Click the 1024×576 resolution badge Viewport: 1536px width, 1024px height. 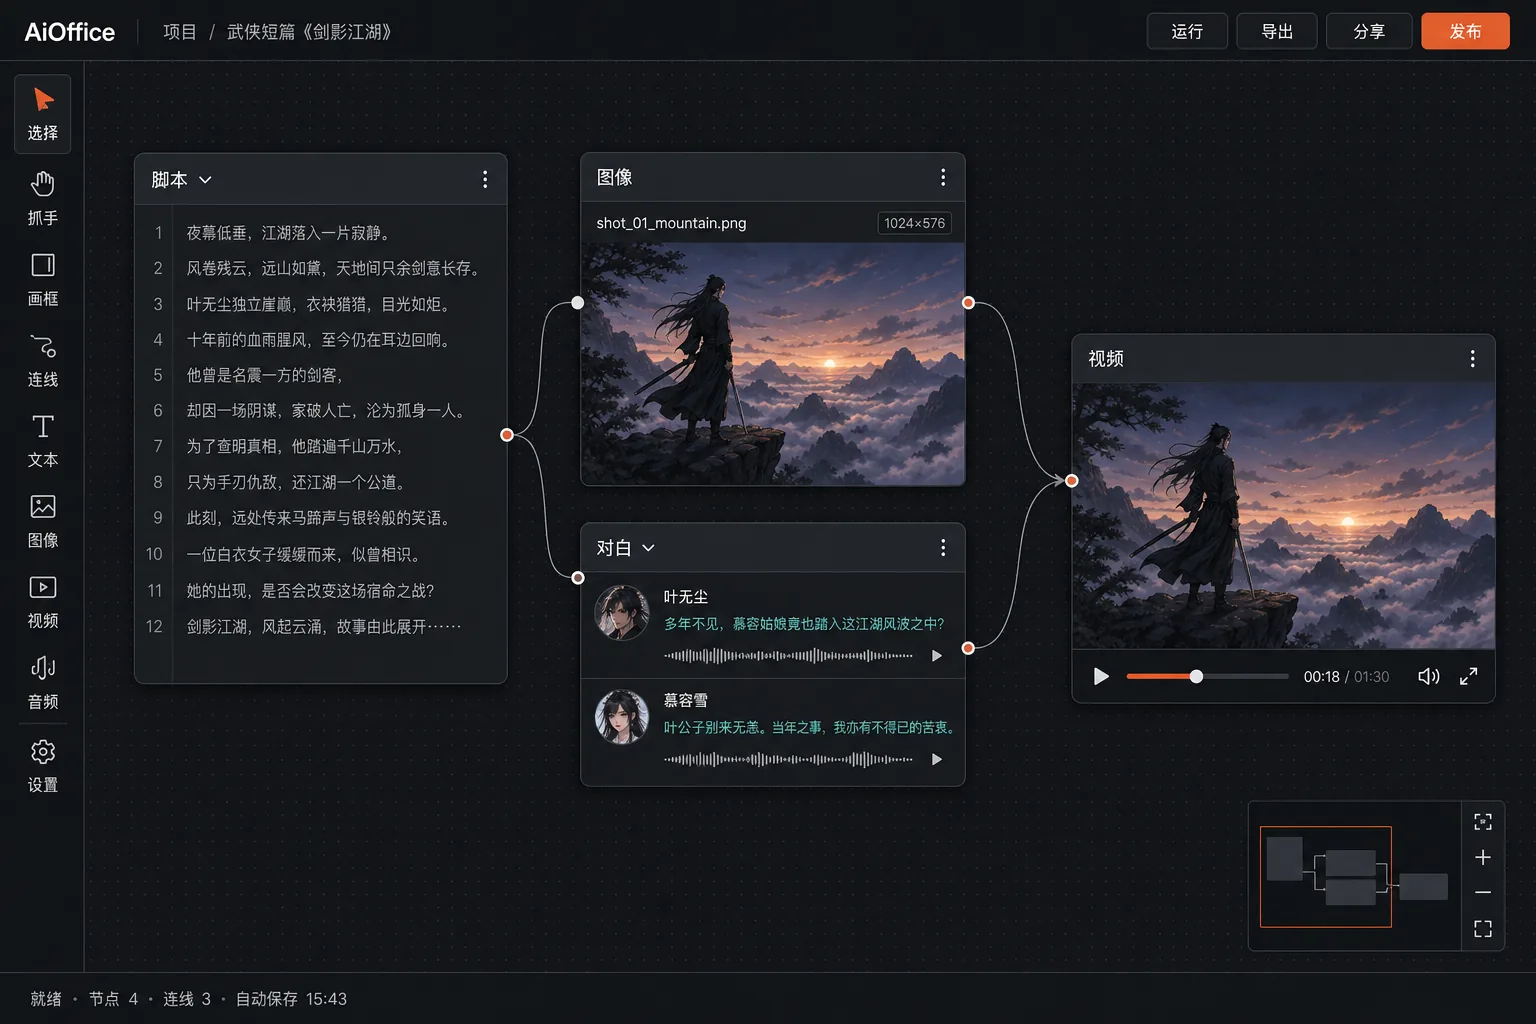click(914, 223)
